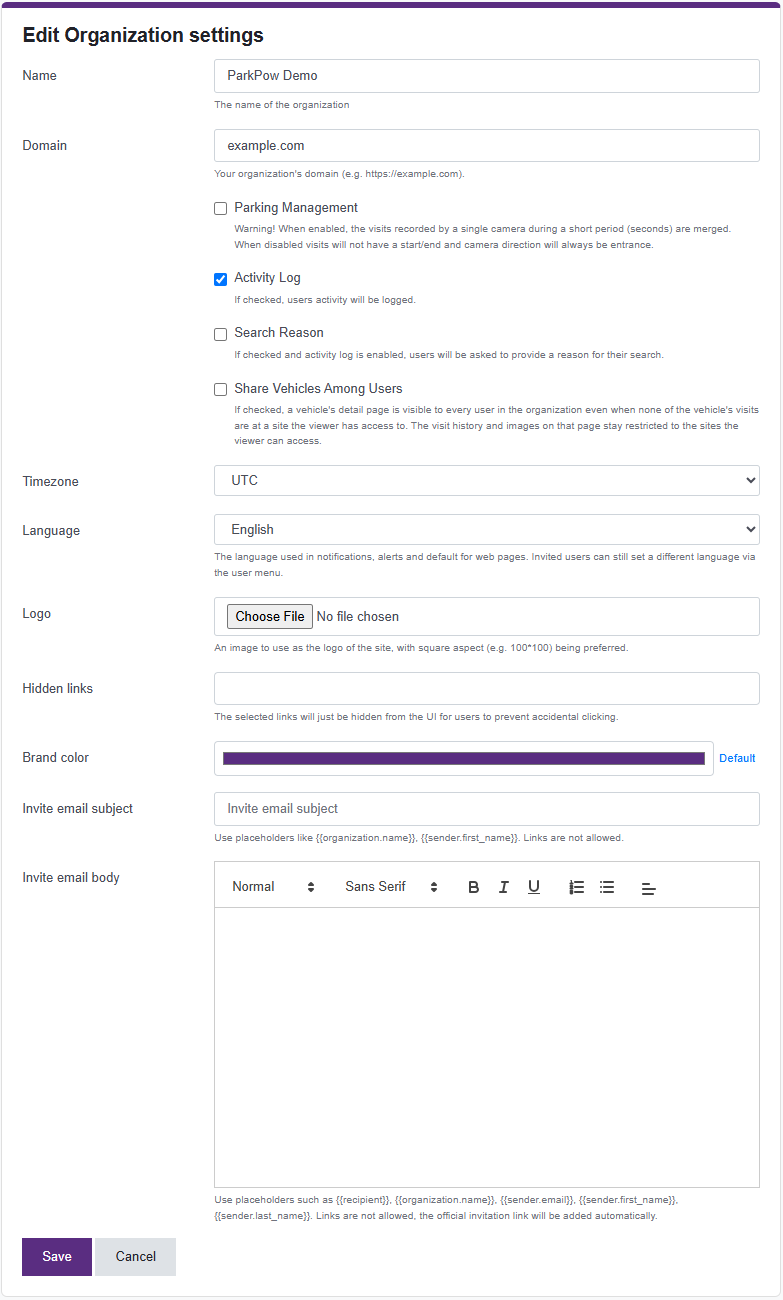Image resolution: width=783 pixels, height=1300 pixels.
Task: Insert ordered list in email body
Action: click(x=577, y=887)
